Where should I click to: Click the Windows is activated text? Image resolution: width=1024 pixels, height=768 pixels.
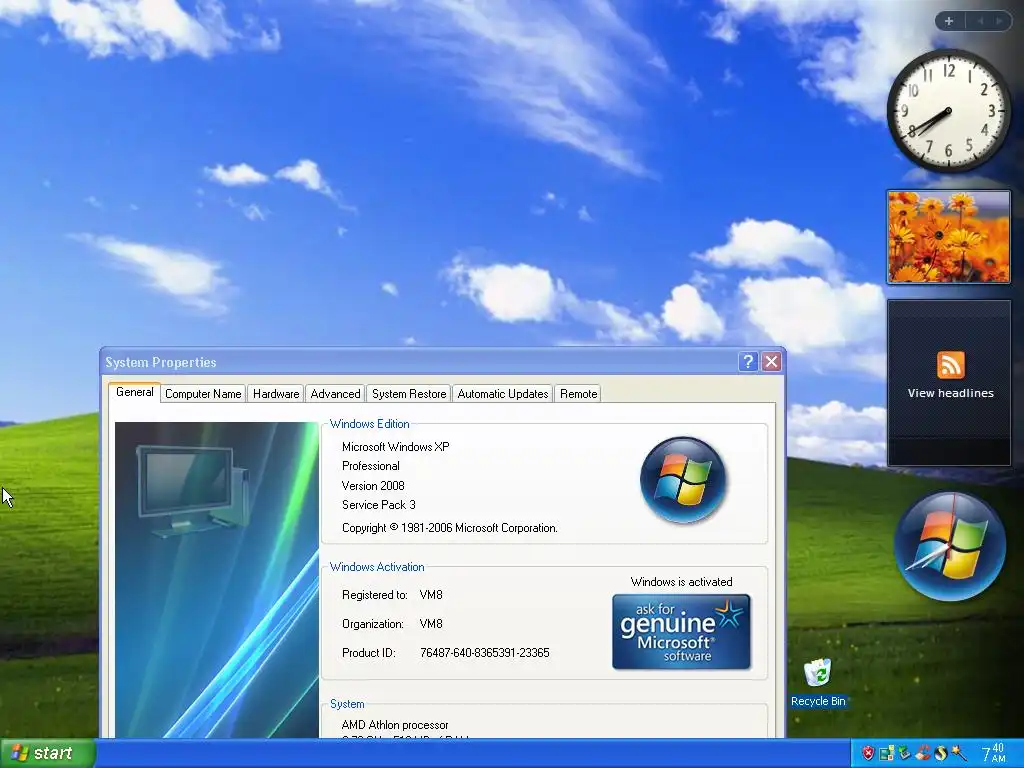click(681, 582)
